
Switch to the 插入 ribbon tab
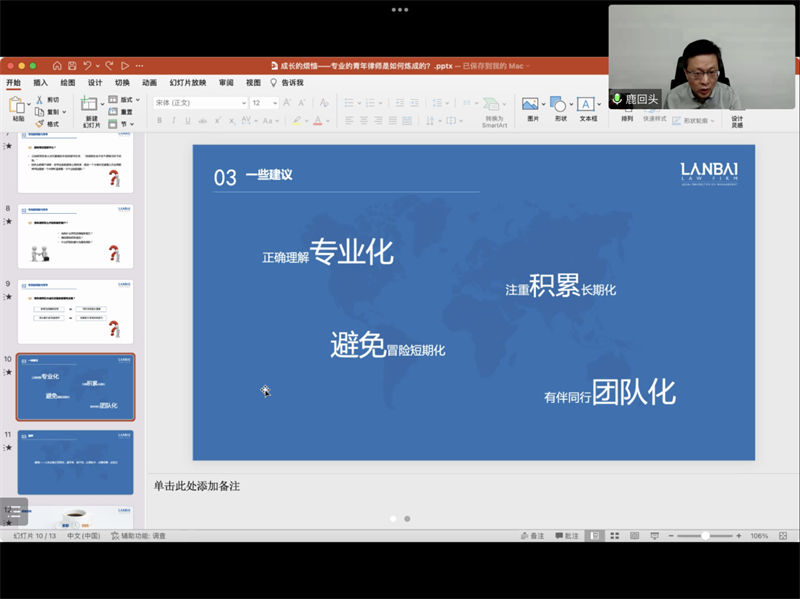(39, 82)
